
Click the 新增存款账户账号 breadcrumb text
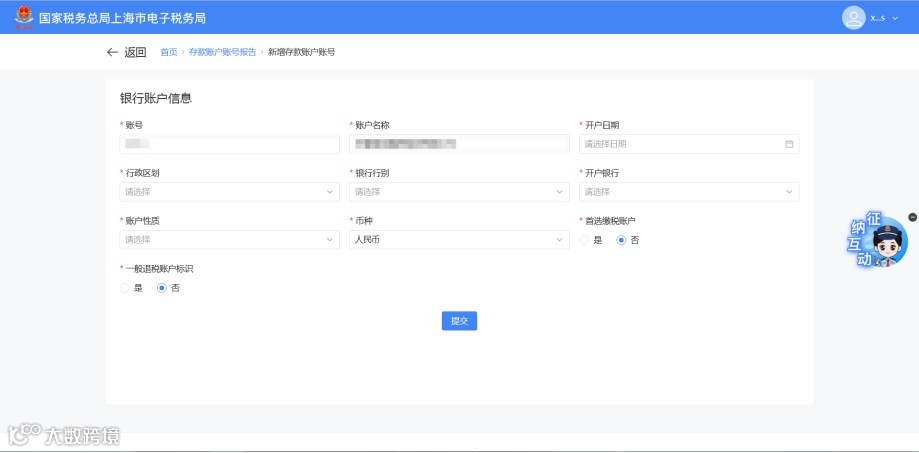click(x=301, y=52)
